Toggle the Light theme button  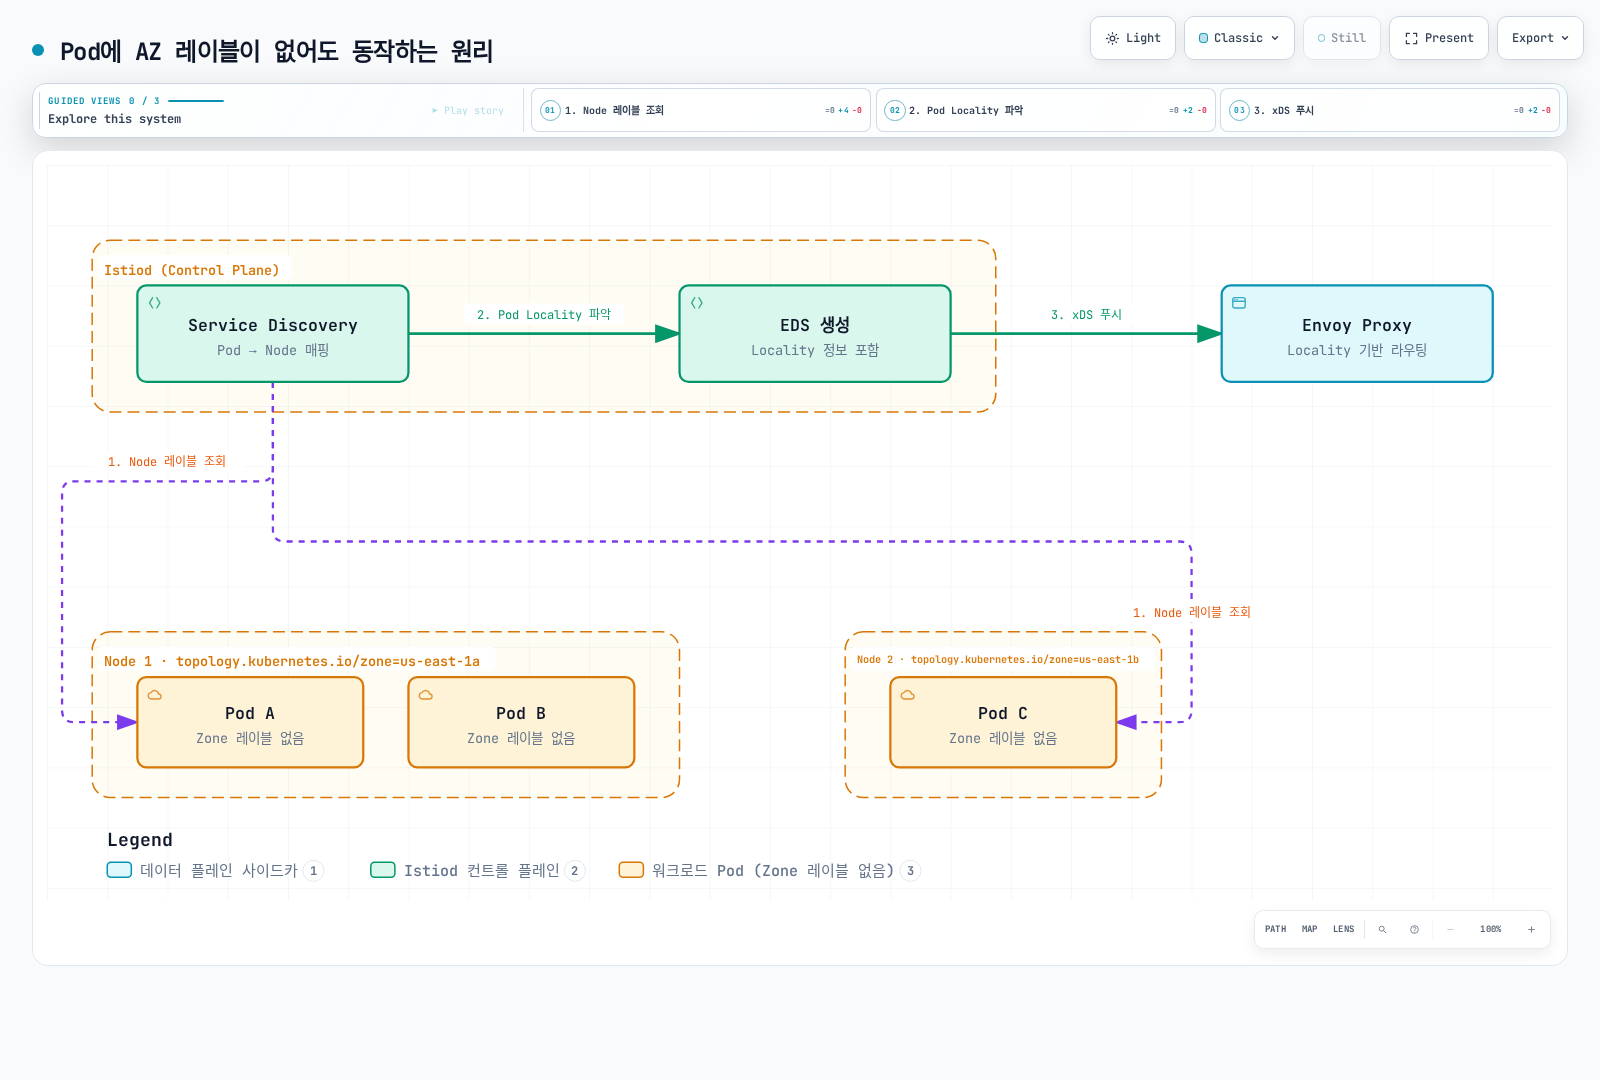click(x=1133, y=38)
